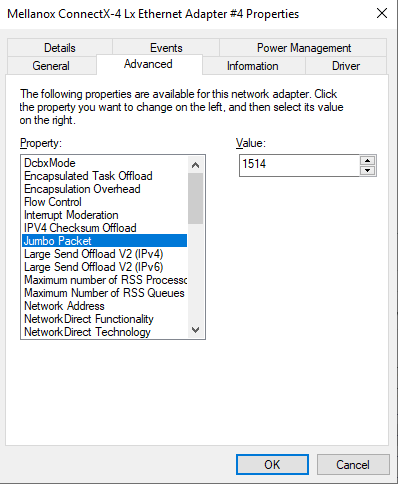Screen dimensions: 398x484
Task: Choose Large Send Offload V2 (IPv6)
Action: (x=104, y=267)
